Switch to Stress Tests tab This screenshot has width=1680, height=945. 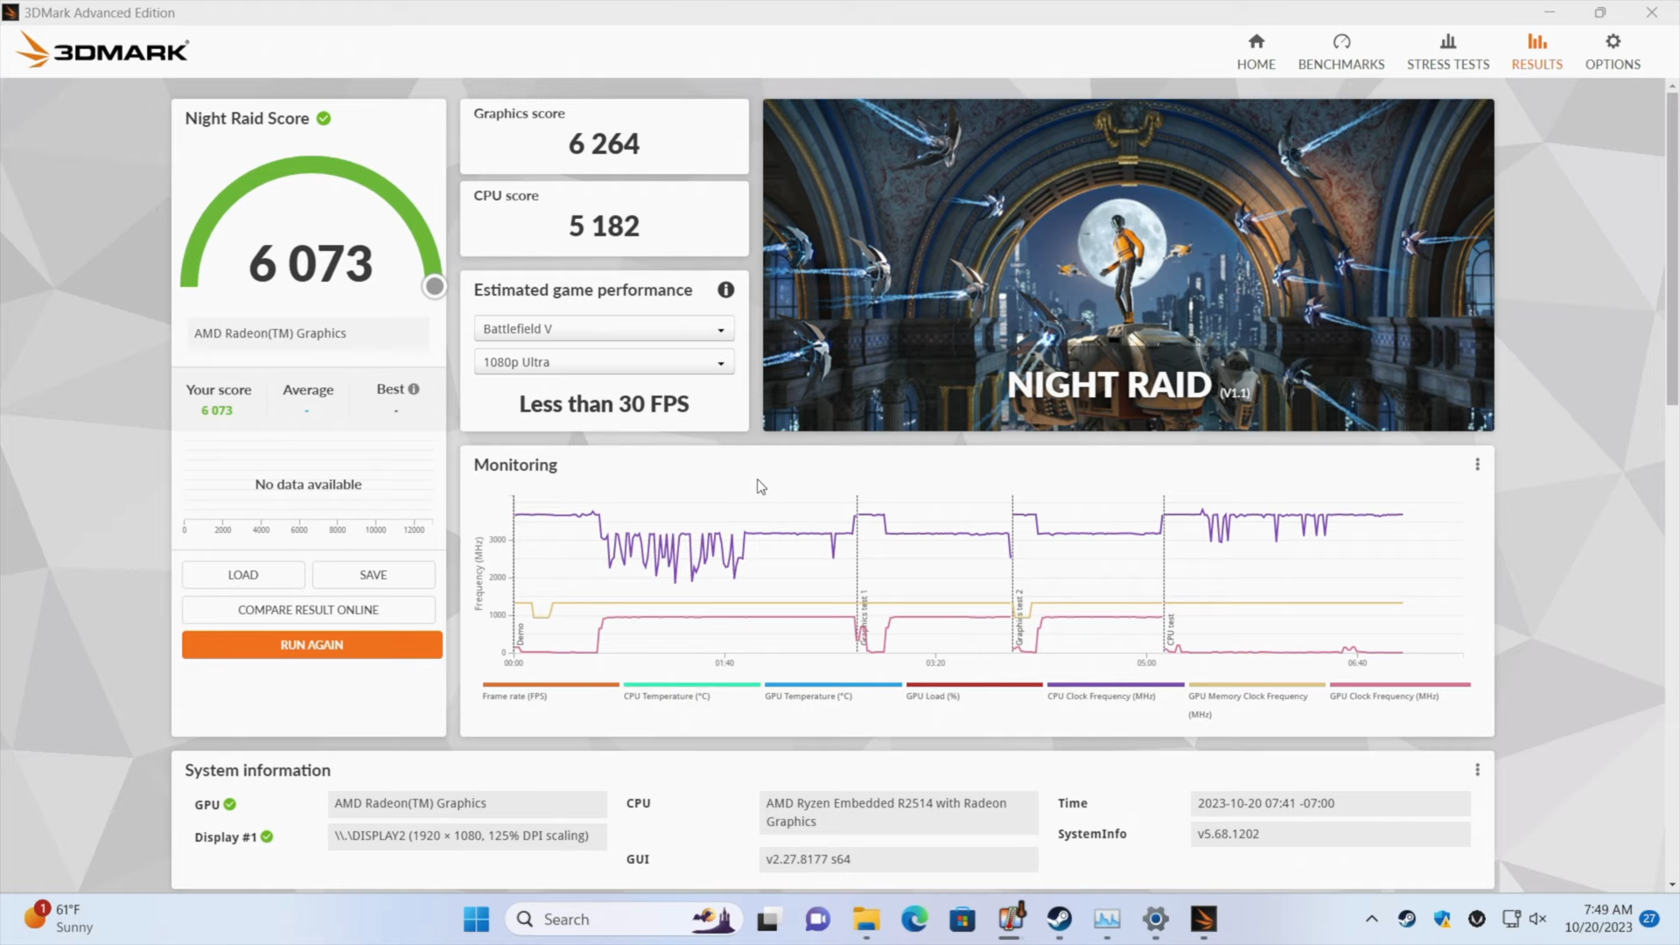pos(1448,51)
